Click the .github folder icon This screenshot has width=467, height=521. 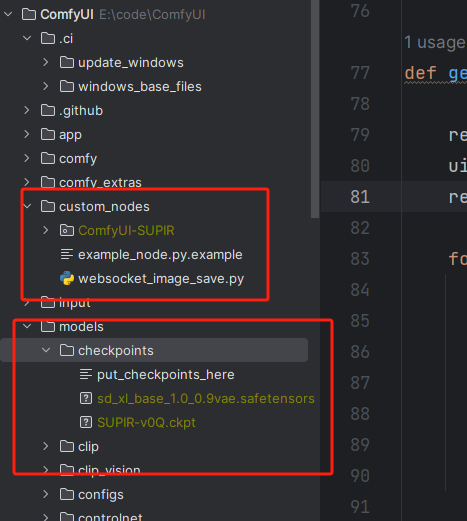[x=48, y=110]
